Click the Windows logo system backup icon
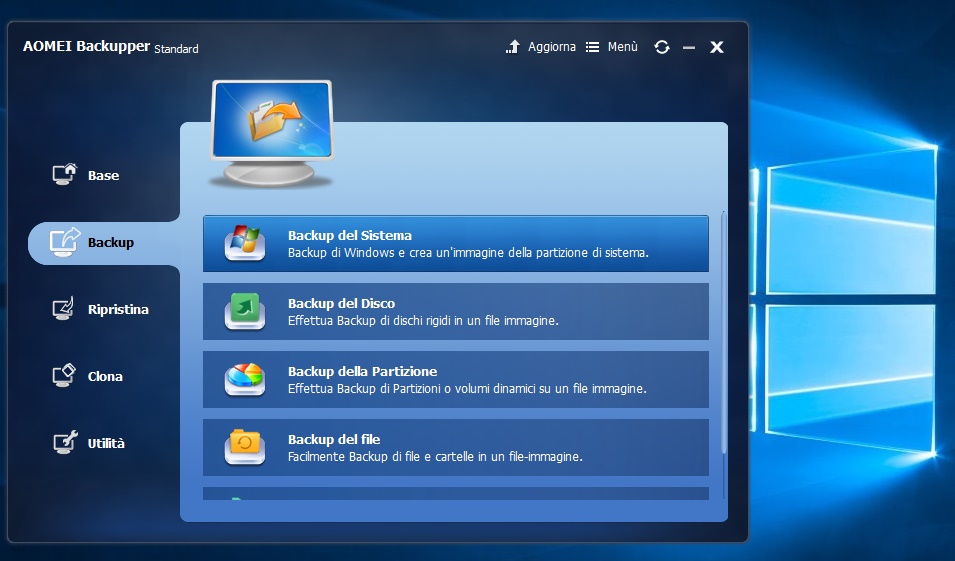The image size is (955, 561). (x=245, y=243)
